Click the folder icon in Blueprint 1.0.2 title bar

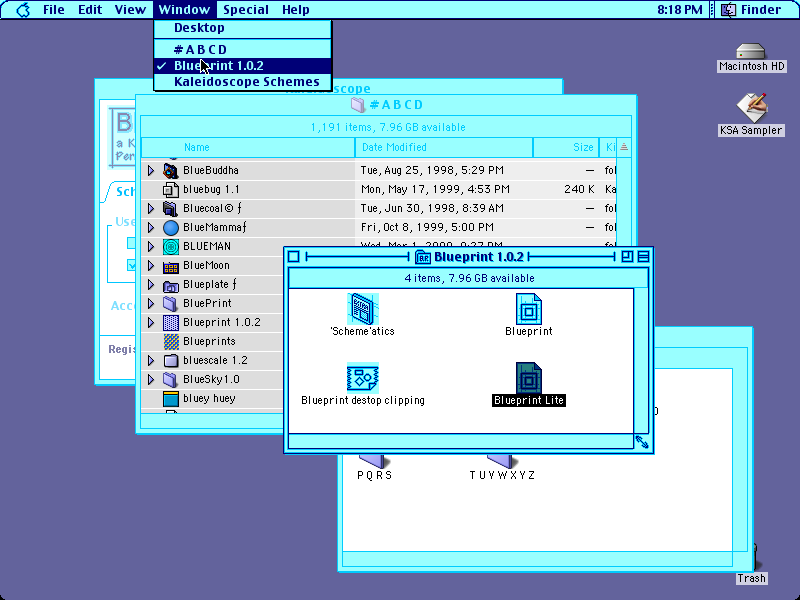(422, 257)
